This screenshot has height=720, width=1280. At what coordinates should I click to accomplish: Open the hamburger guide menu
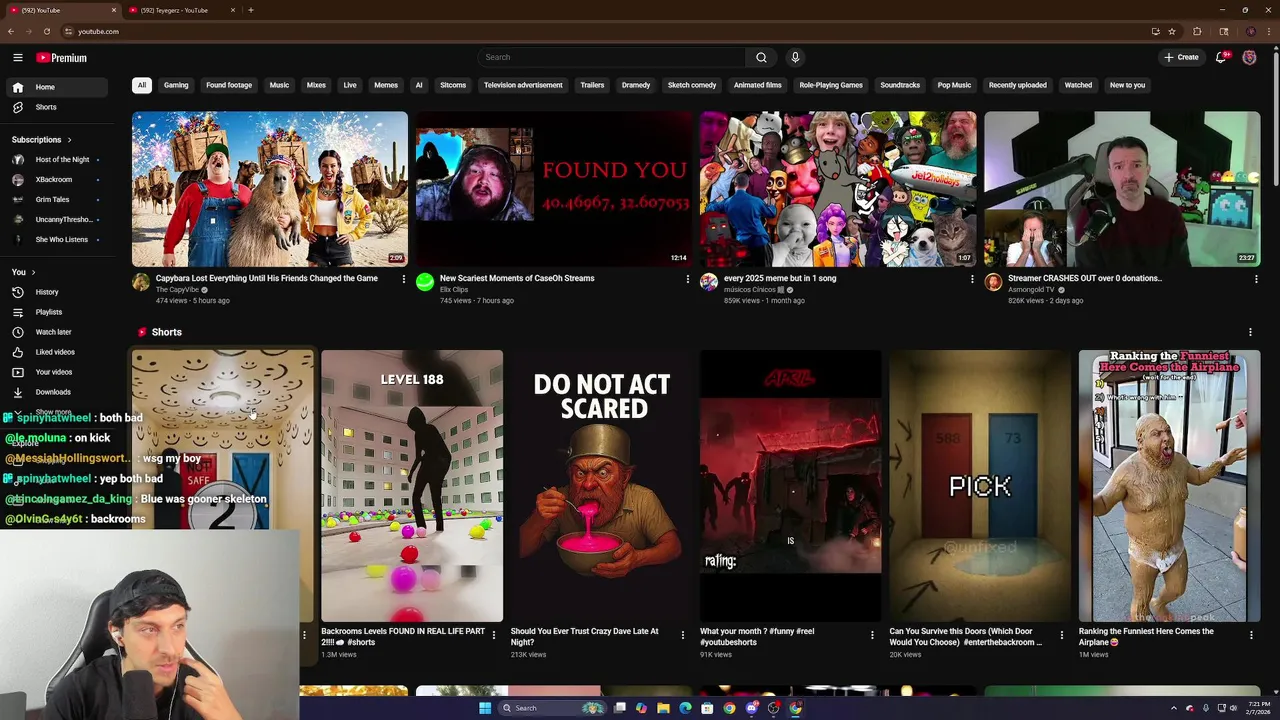(x=18, y=58)
